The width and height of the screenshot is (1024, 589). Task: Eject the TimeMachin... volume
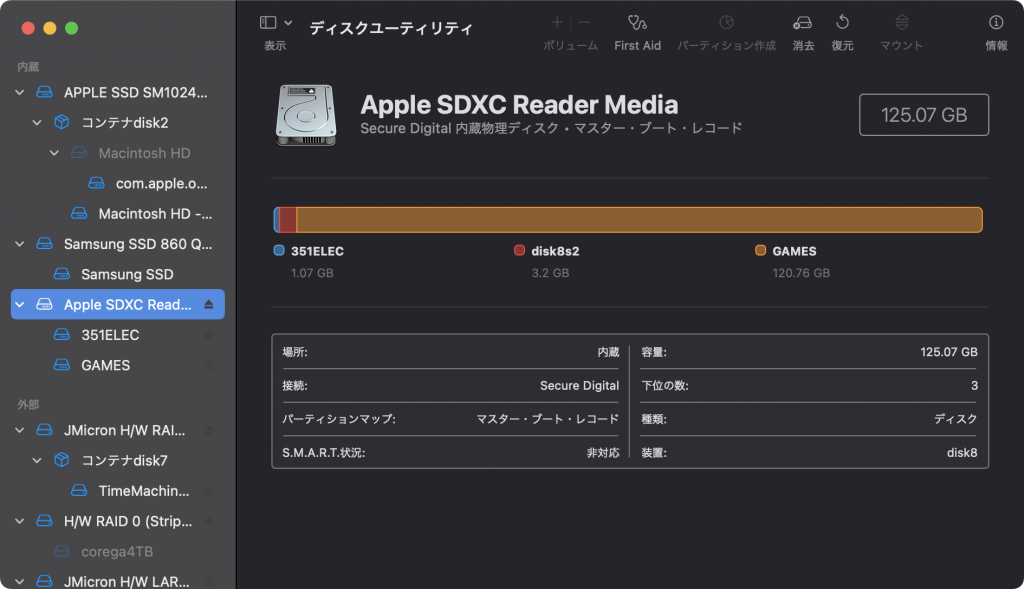[x=209, y=491]
